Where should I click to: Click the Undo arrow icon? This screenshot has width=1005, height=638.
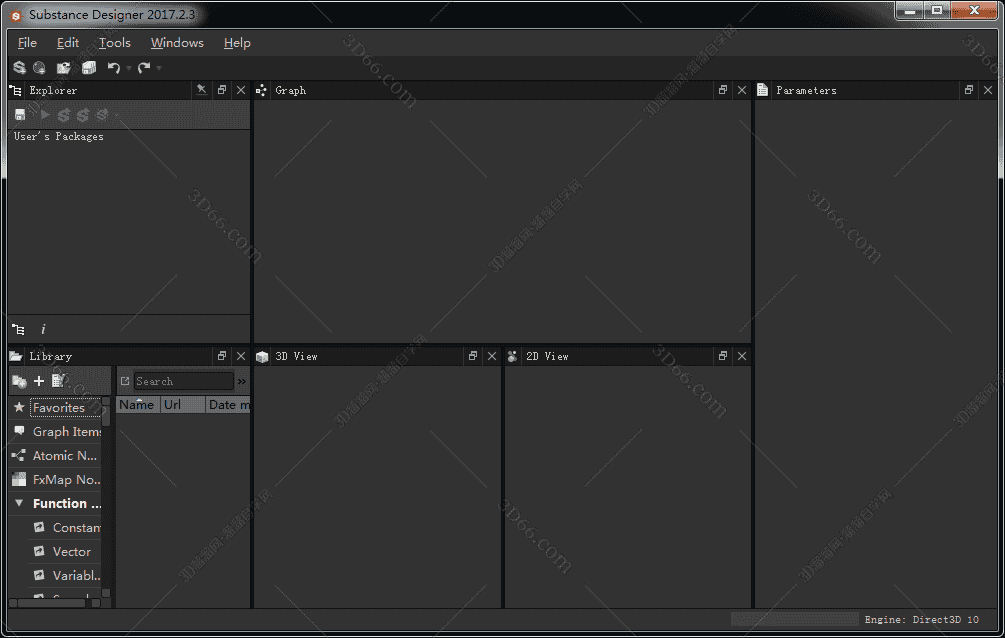pyautogui.click(x=114, y=68)
